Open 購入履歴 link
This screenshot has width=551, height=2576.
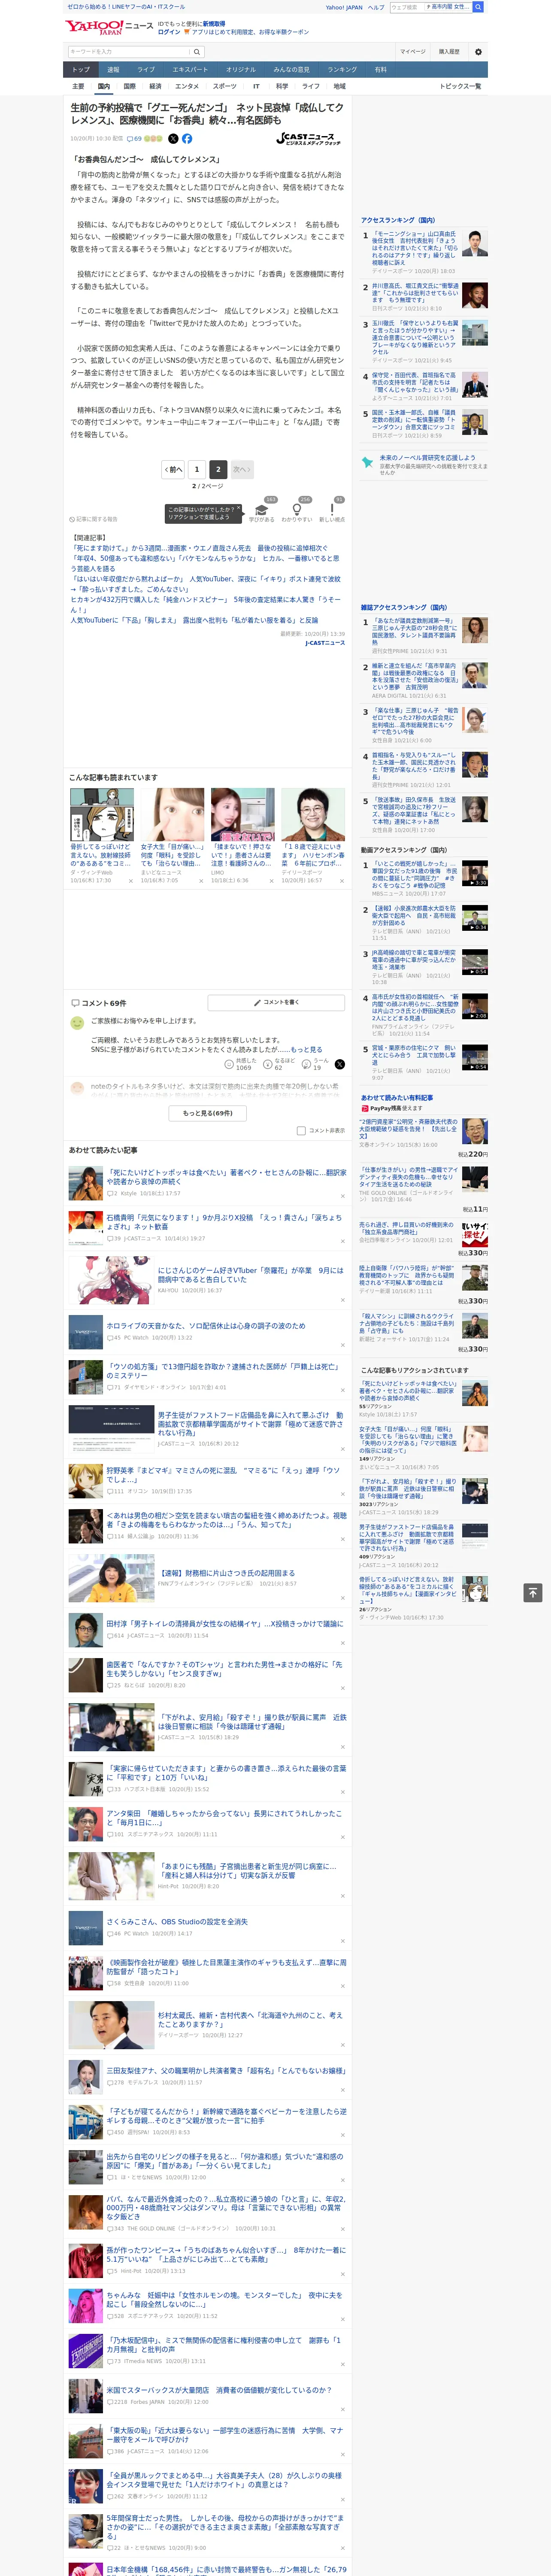click(449, 52)
